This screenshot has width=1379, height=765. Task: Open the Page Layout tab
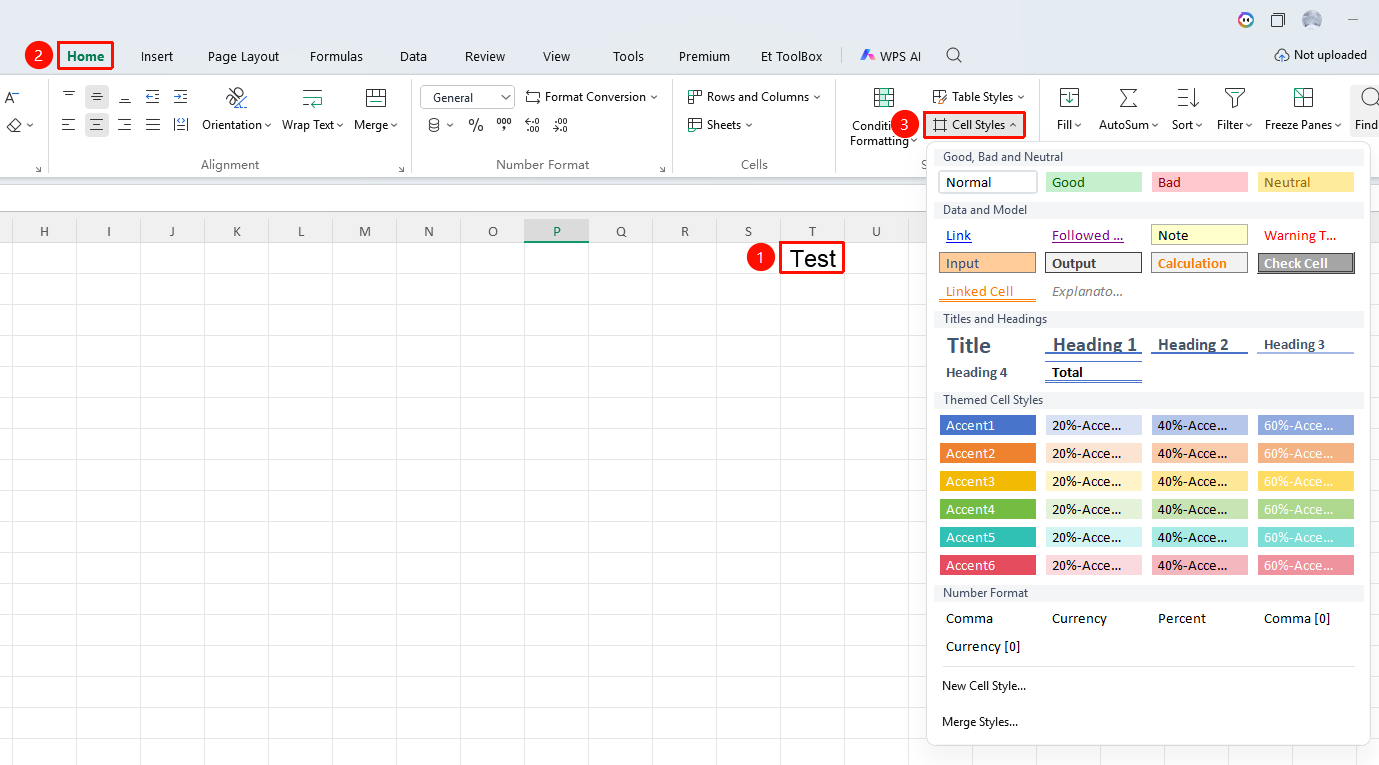point(243,56)
